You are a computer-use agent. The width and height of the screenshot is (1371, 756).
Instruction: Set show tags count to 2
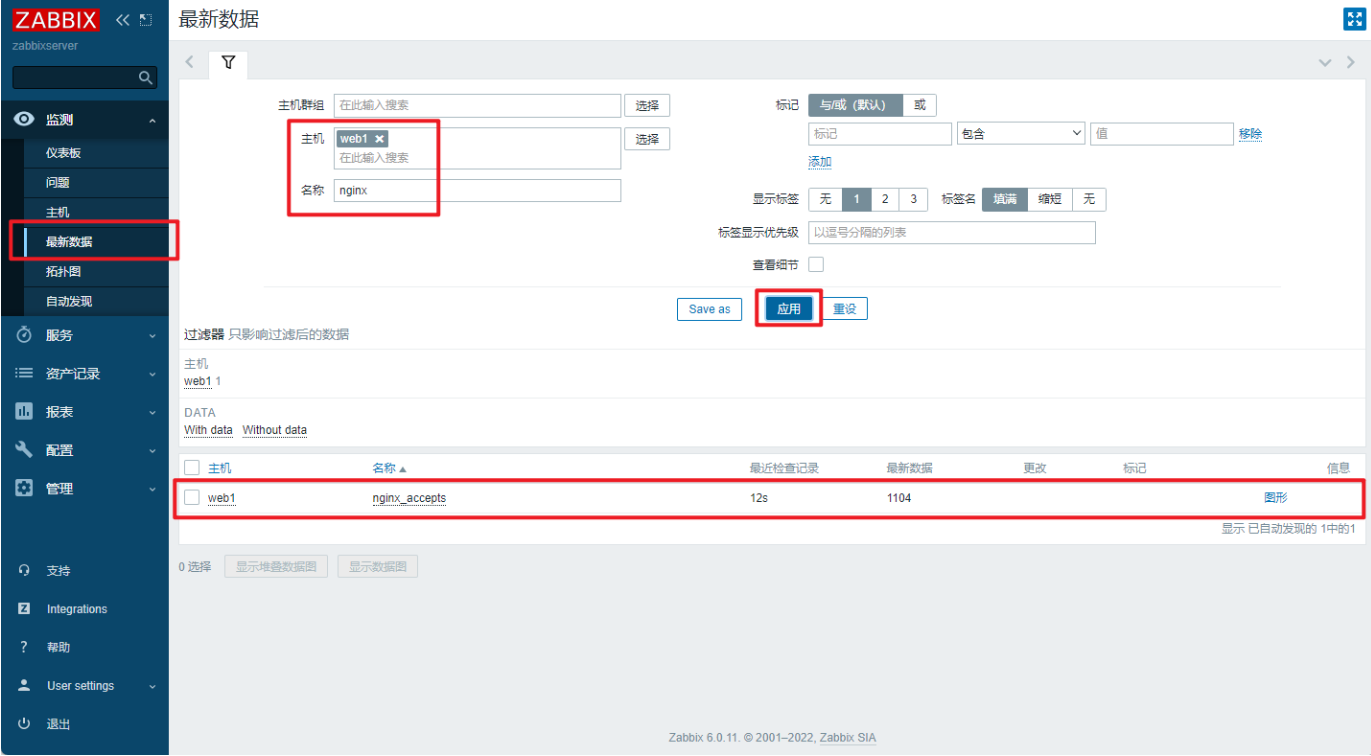click(x=885, y=199)
